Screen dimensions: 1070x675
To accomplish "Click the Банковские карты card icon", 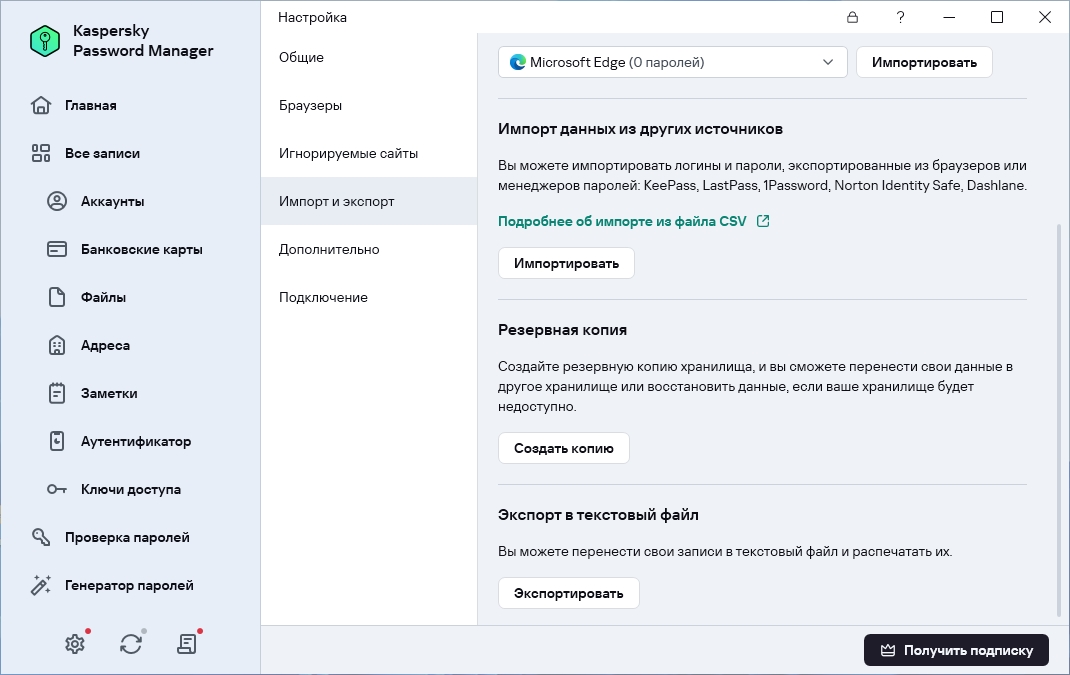I will pos(57,249).
